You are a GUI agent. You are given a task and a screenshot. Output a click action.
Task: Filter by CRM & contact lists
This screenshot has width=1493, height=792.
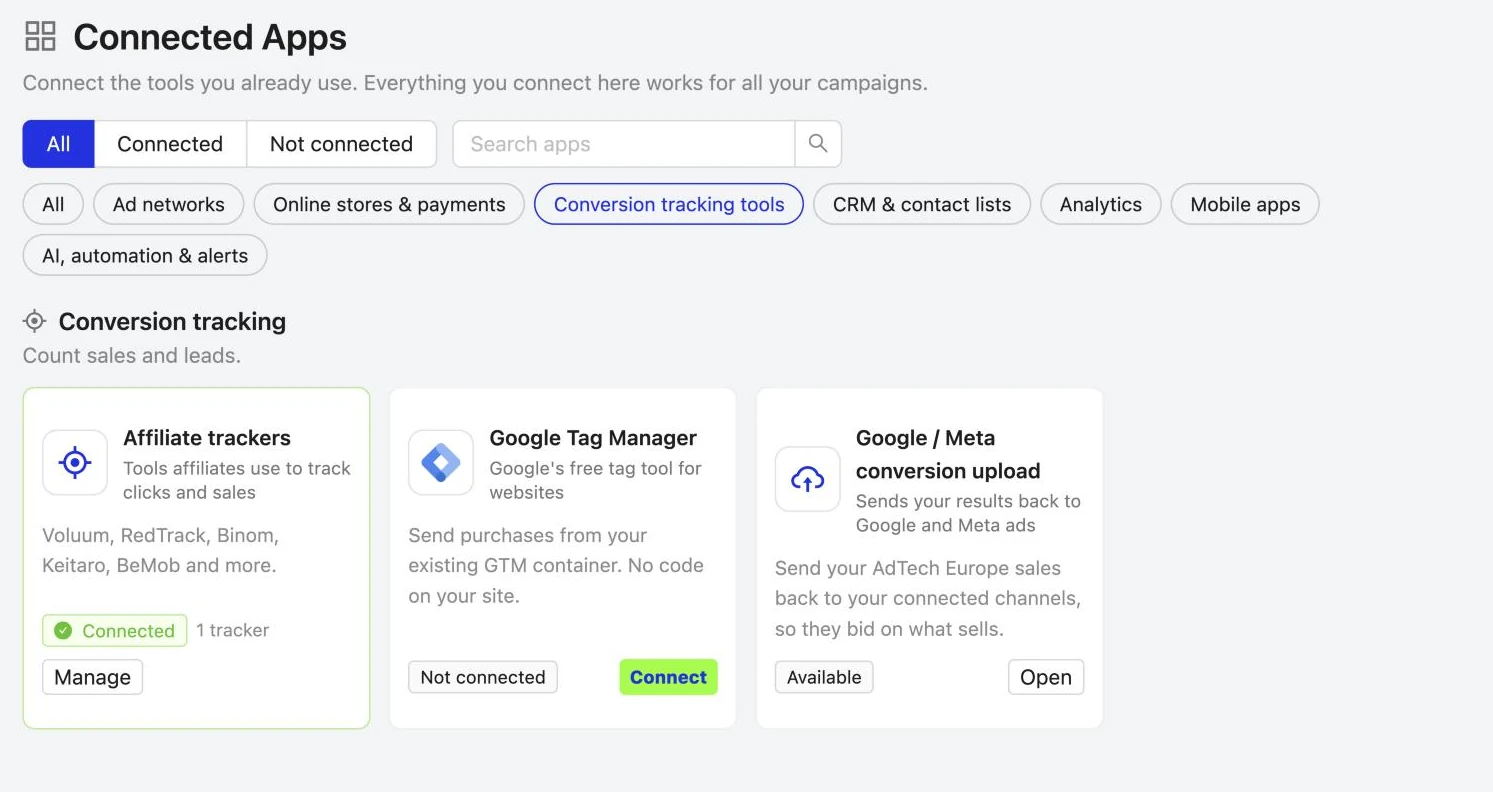(922, 204)
